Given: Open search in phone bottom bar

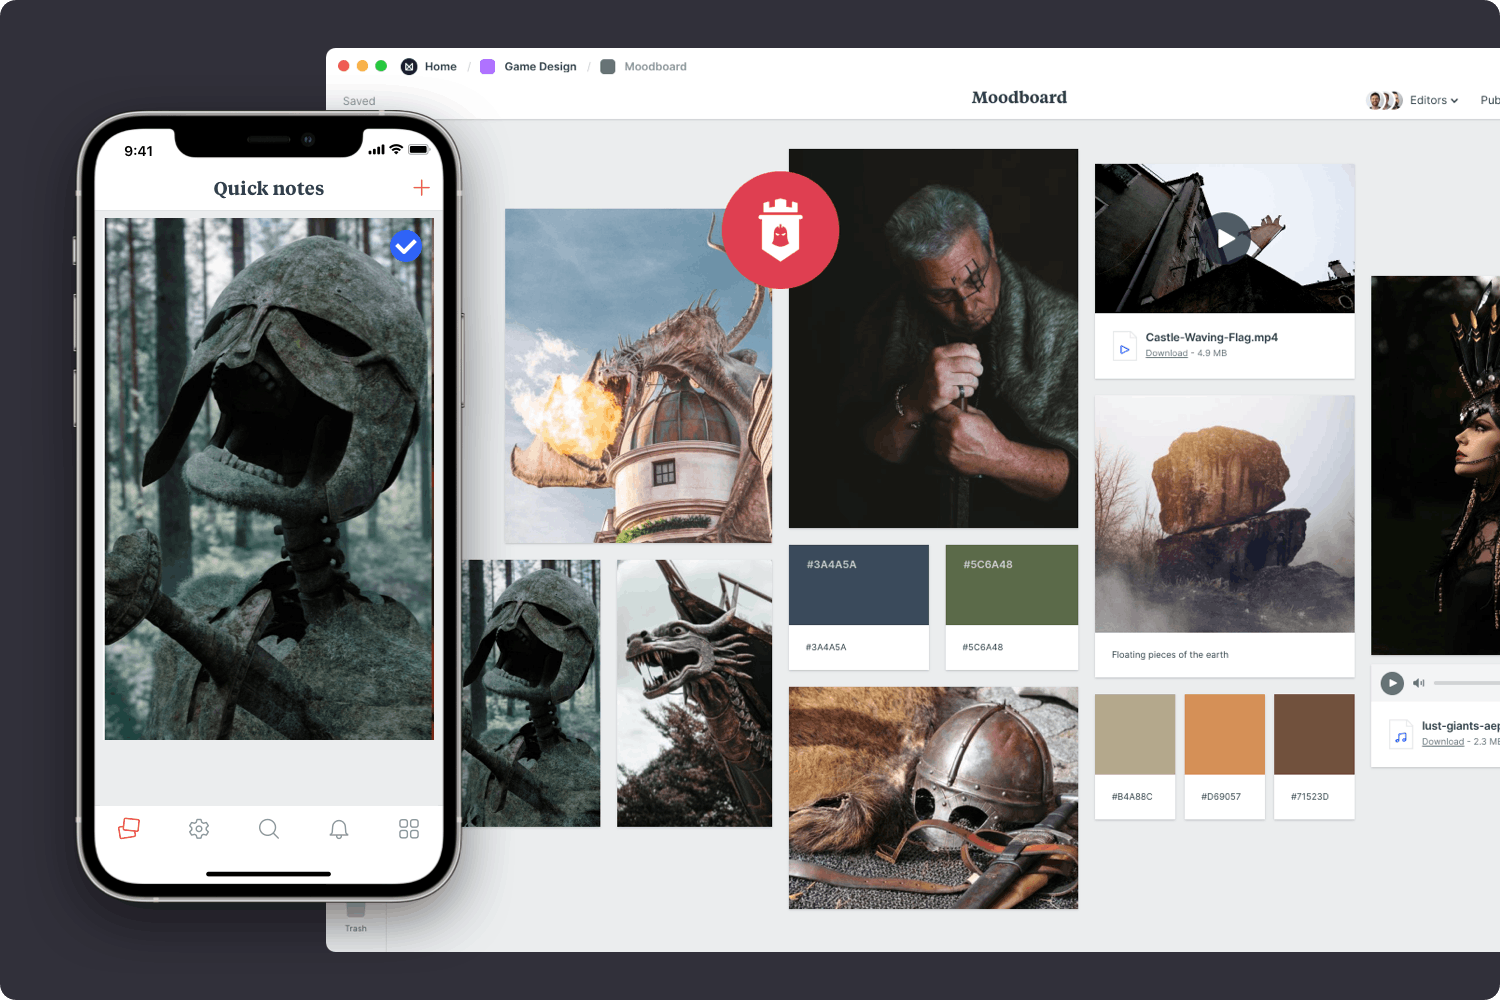Looking at the screenshot, I should tap(269, 828).
